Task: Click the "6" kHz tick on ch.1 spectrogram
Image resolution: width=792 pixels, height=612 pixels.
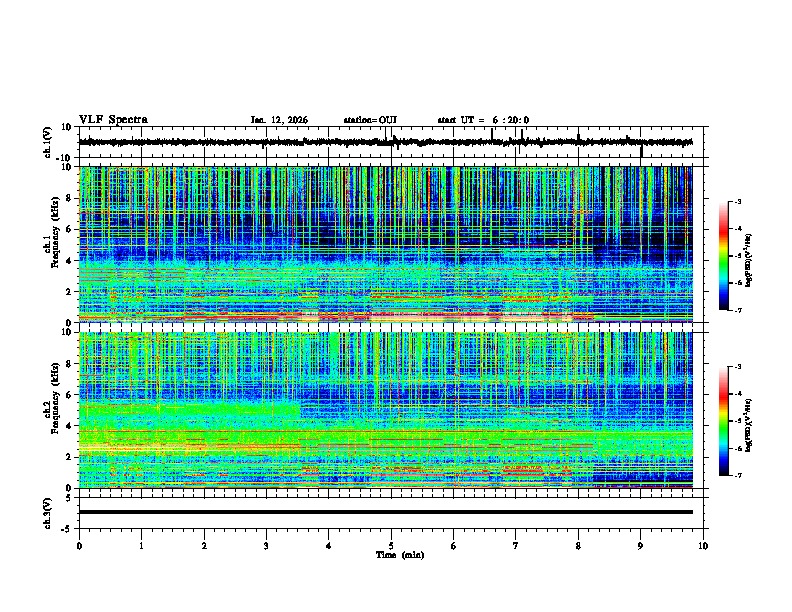Action: point(69,229)
